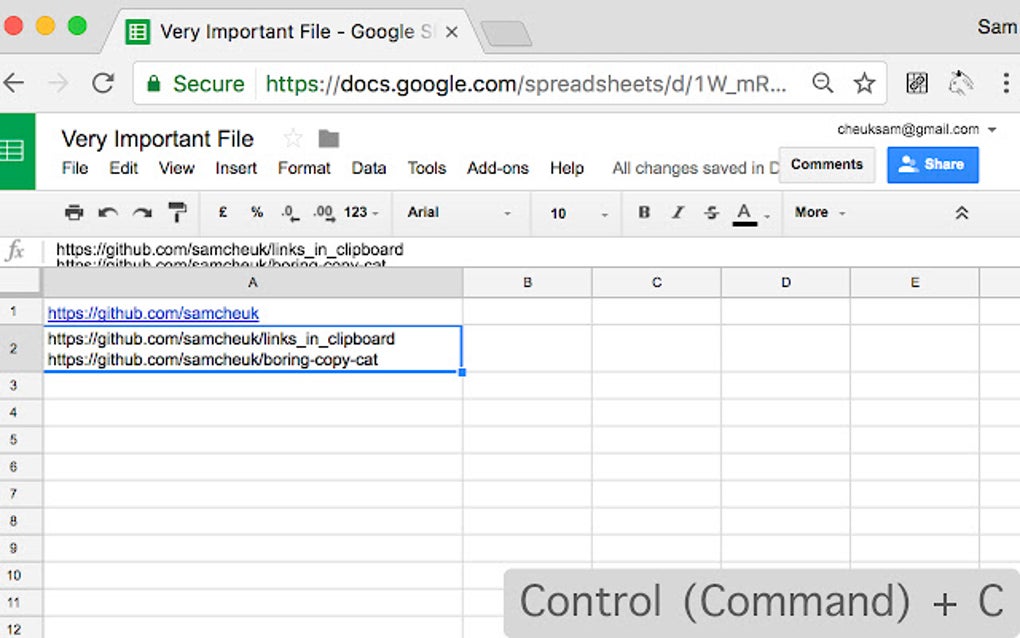Click the link clipboard extension icon
The image size is (1020, 638).
917,83
